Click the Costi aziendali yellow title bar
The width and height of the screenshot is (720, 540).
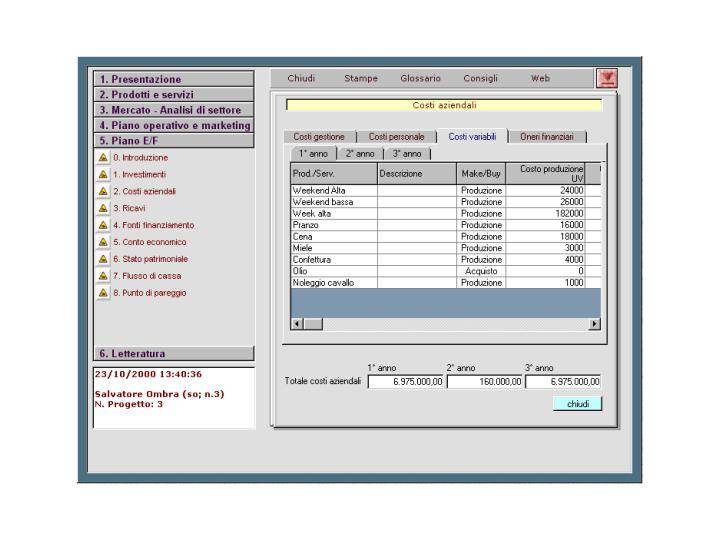point(444,105)
